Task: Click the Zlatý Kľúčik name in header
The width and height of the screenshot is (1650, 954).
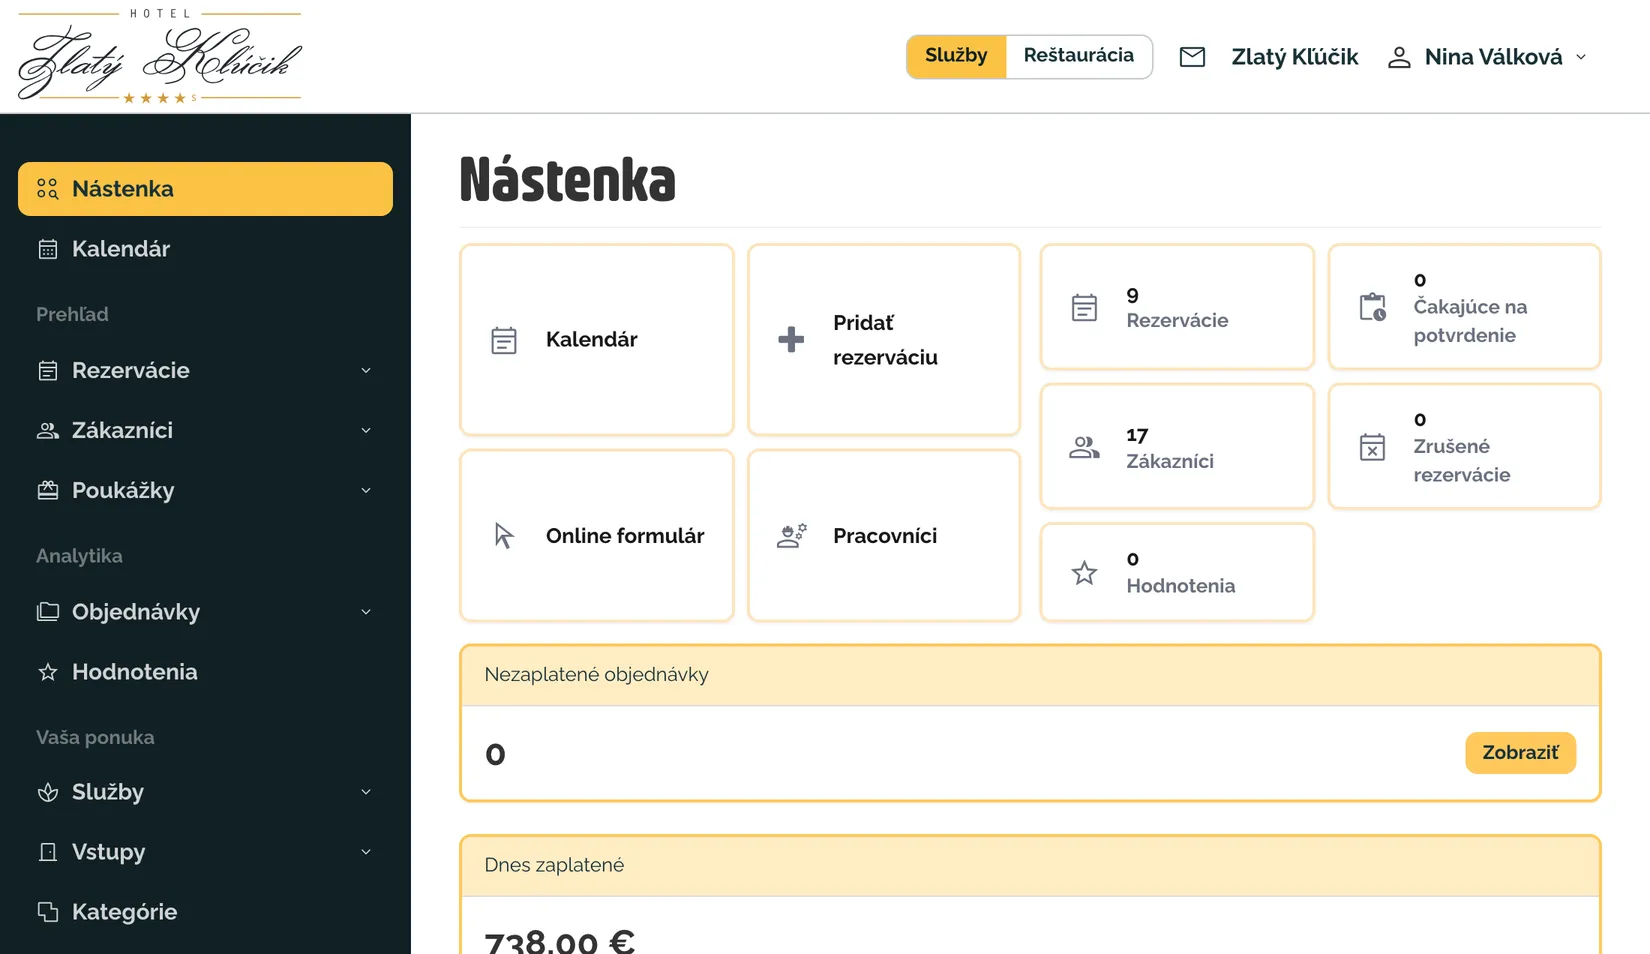Action: (1295, 57)
